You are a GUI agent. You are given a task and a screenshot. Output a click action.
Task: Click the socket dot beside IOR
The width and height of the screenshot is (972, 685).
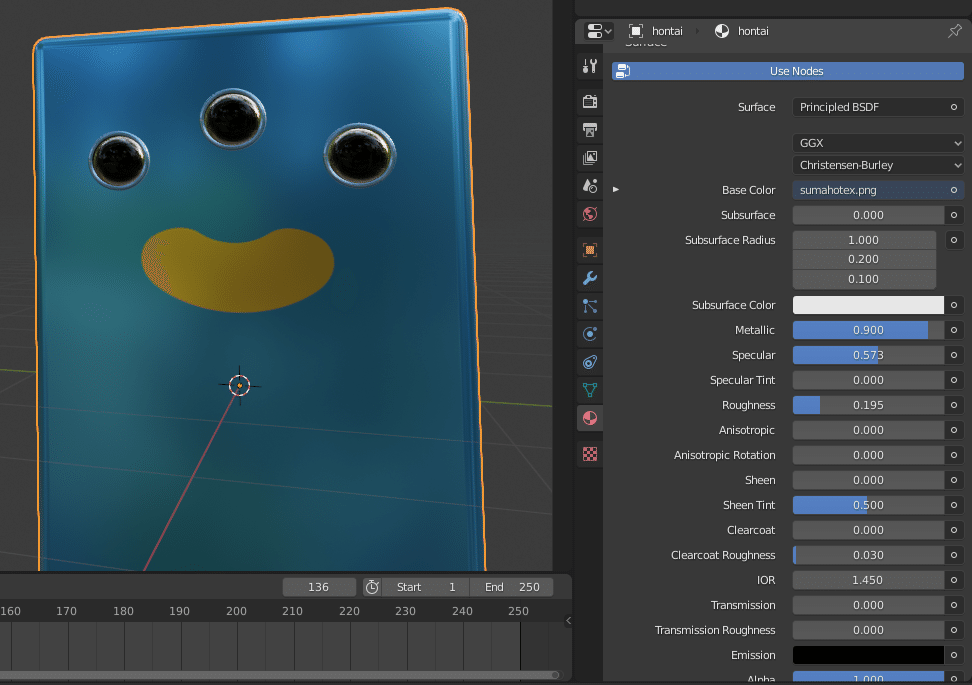954,580
